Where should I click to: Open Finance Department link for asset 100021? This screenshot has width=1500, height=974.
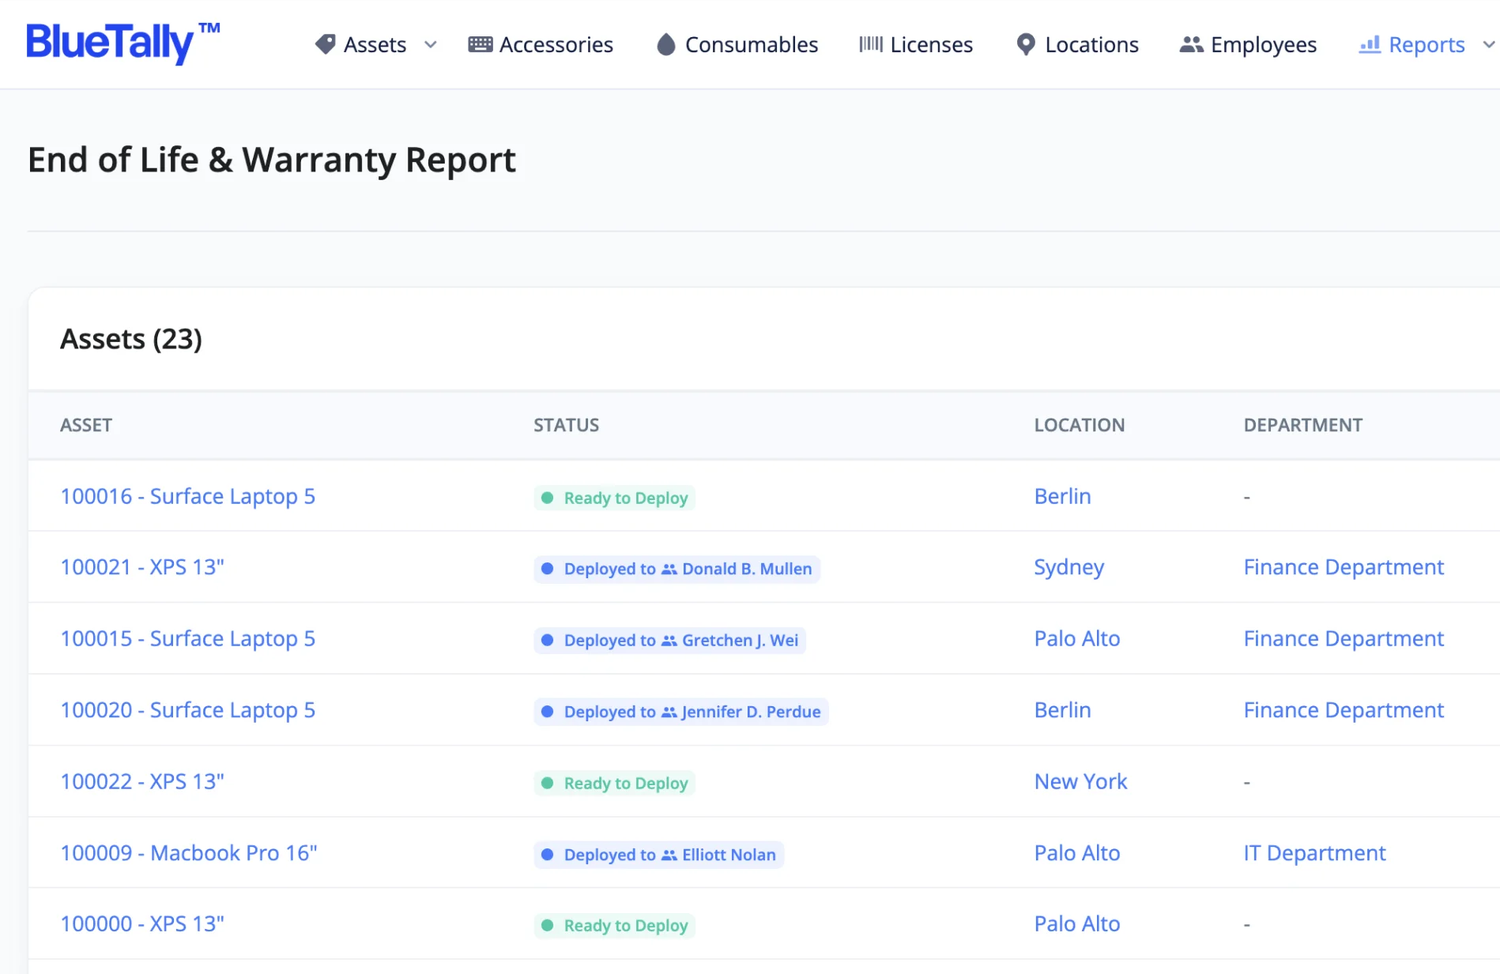pos(1344,567)
